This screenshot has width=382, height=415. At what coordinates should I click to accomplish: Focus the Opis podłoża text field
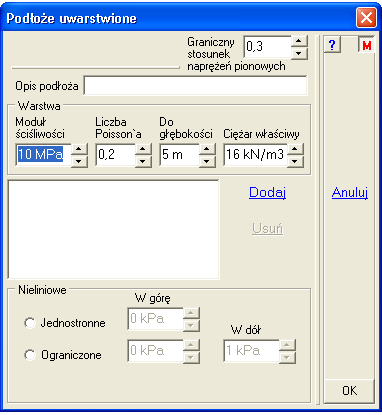(195, 85)
